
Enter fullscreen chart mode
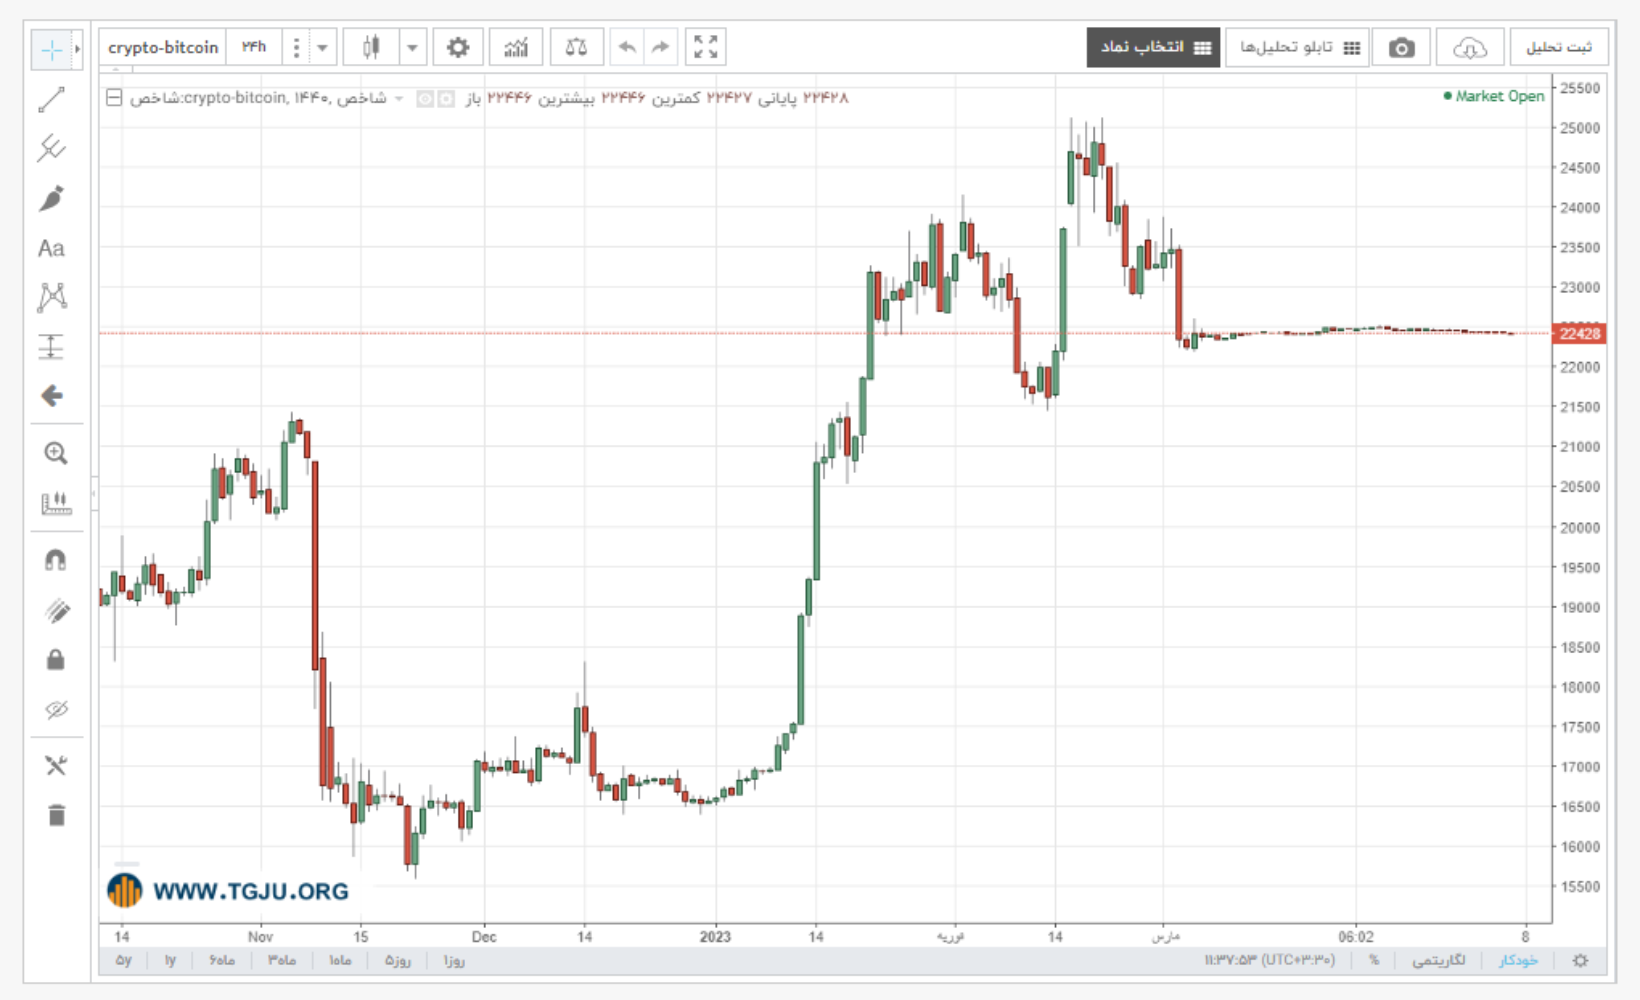click(706, 47)
